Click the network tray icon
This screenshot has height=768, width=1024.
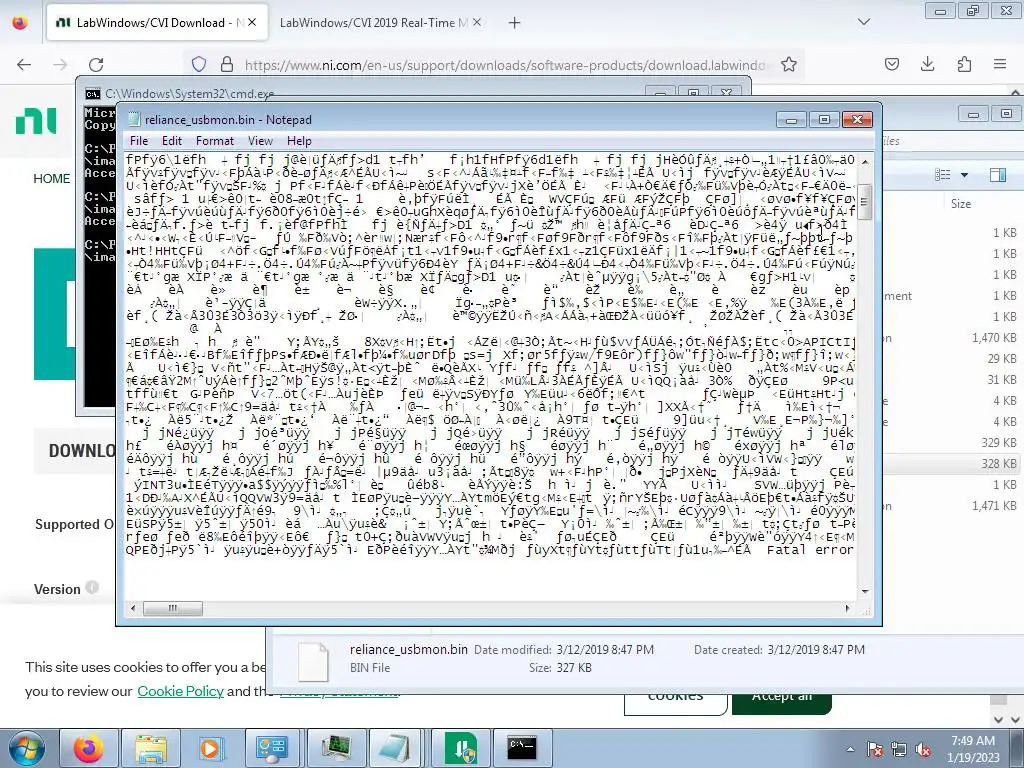click(x=899, y=749)
